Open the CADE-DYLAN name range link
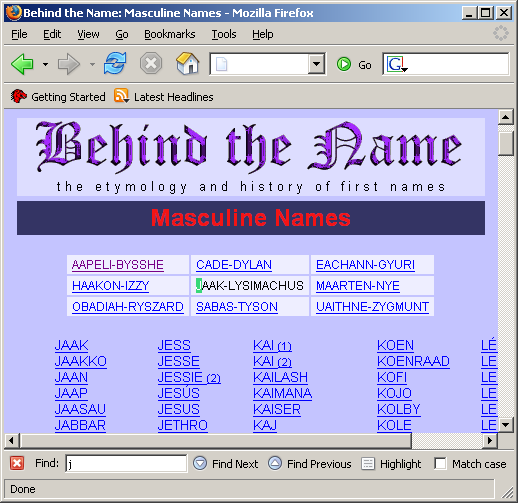The height and width of the screenshot is (503, 518). 234,265
